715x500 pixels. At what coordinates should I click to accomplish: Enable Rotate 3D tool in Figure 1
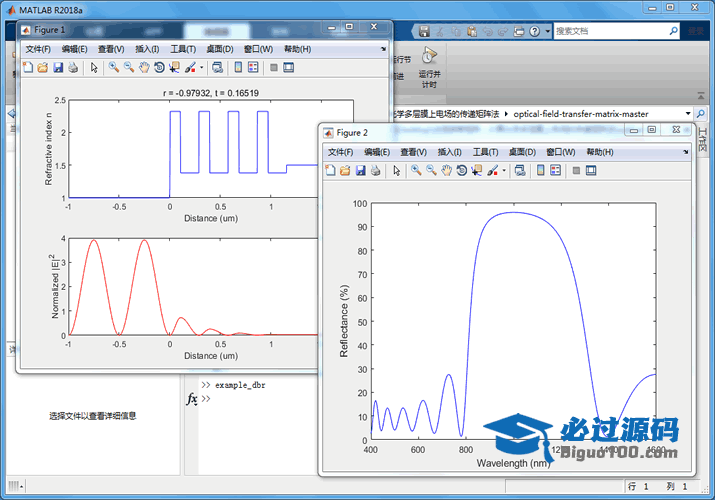point(159,67)
